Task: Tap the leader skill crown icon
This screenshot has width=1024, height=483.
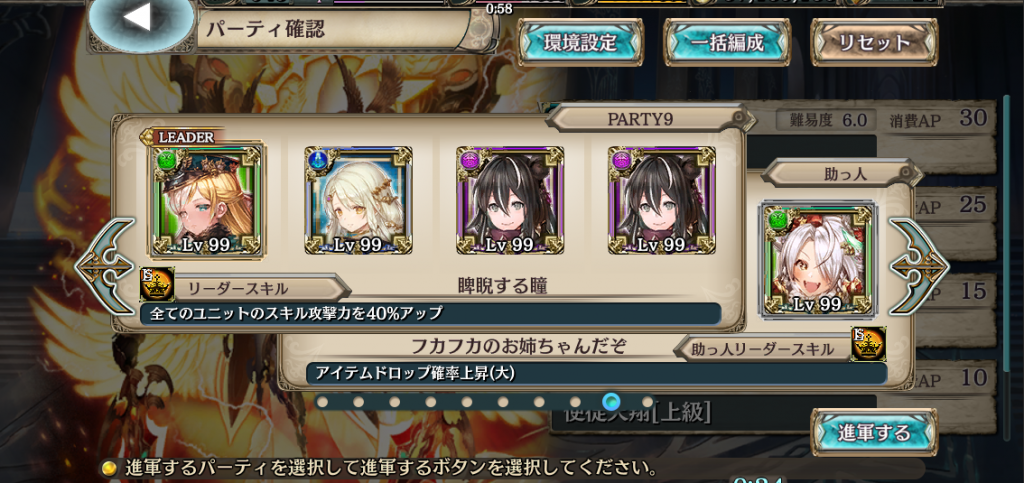Action: [x=157, y=285]
